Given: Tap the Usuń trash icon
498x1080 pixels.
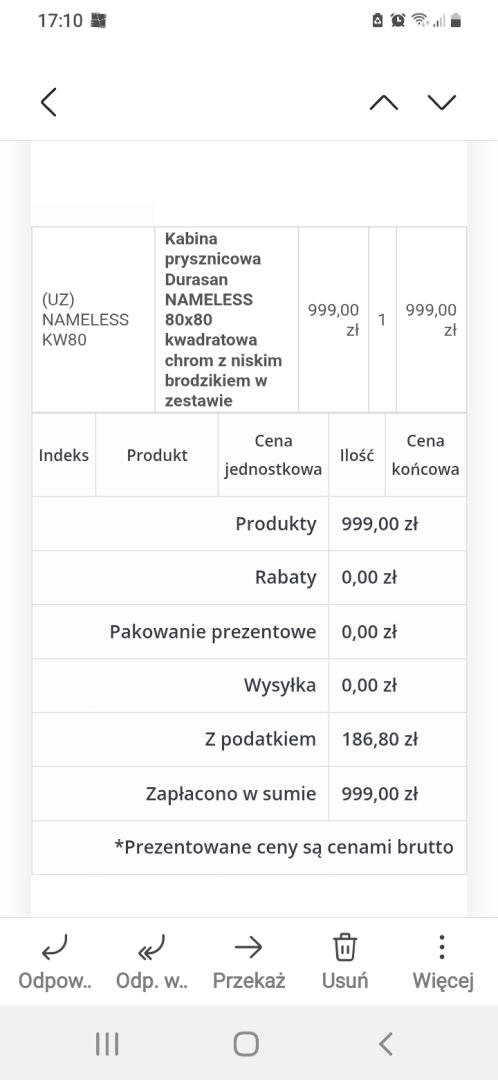Looking at the screenshot, I should [345, 948].
